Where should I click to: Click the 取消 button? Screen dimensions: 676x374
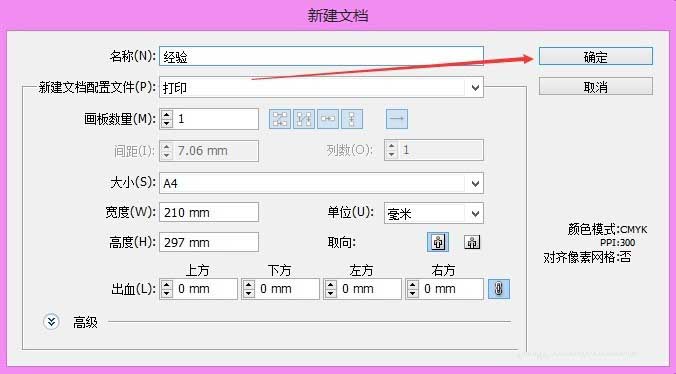tap(596, 87)
